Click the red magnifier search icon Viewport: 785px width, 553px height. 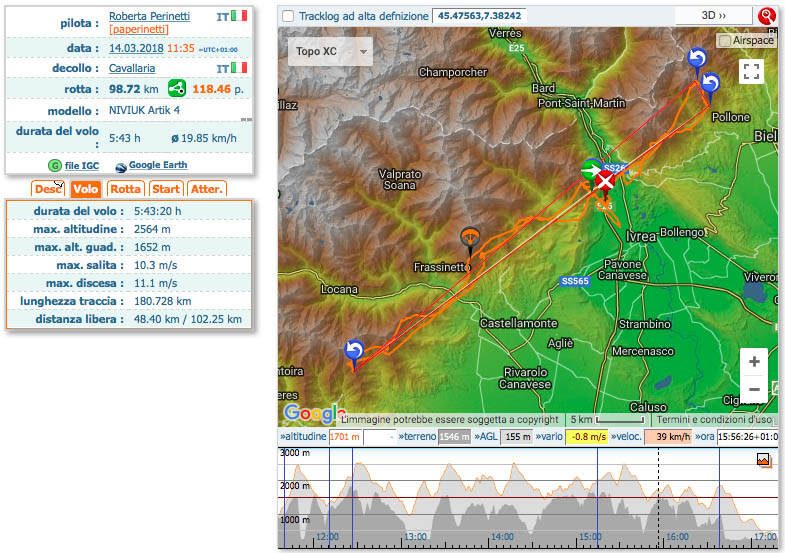pyautogui.click(x=767, y=16)
